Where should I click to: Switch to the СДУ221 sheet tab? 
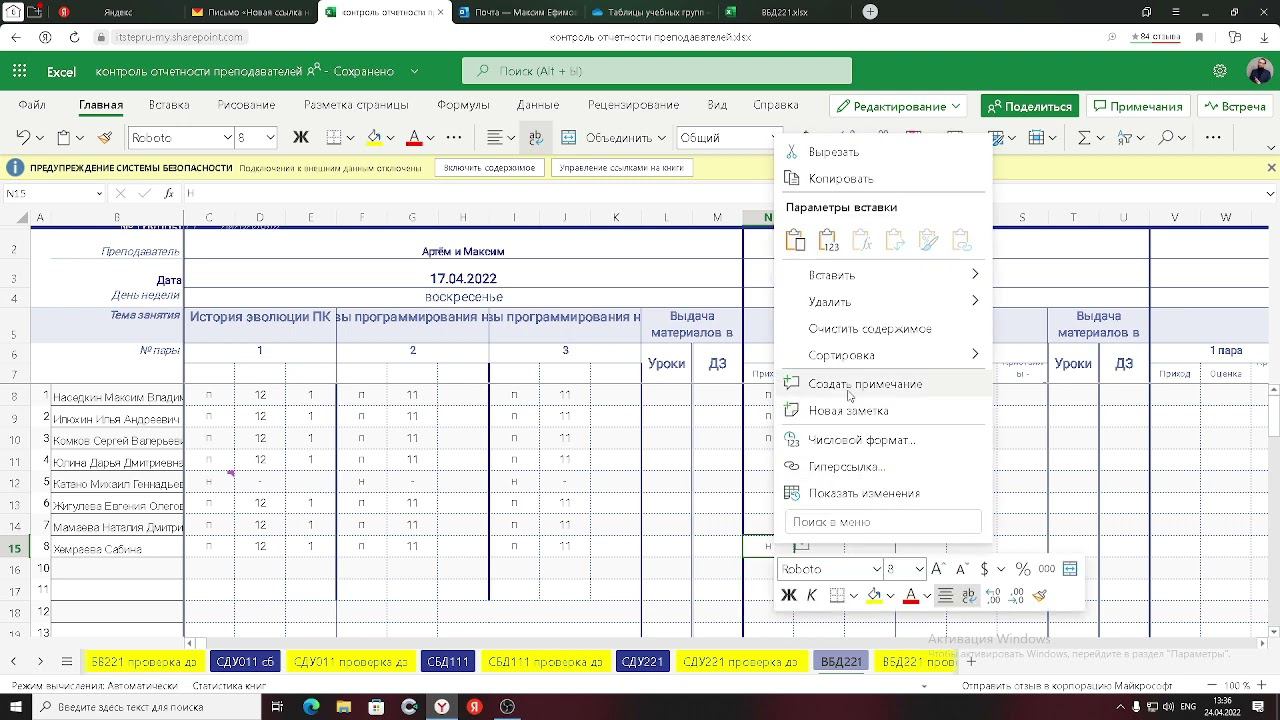coord(642,662)
